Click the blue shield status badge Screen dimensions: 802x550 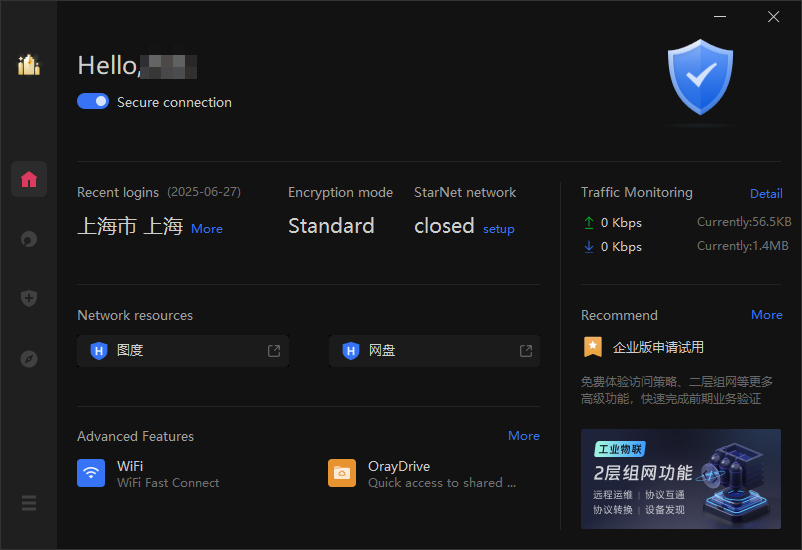click(700, 77)
